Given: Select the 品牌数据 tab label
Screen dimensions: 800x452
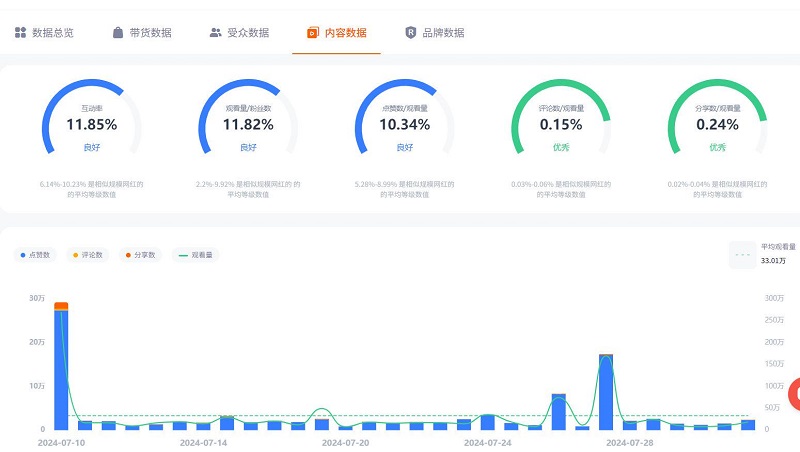Looking at the screenshot, I should [x=442, y=33].
